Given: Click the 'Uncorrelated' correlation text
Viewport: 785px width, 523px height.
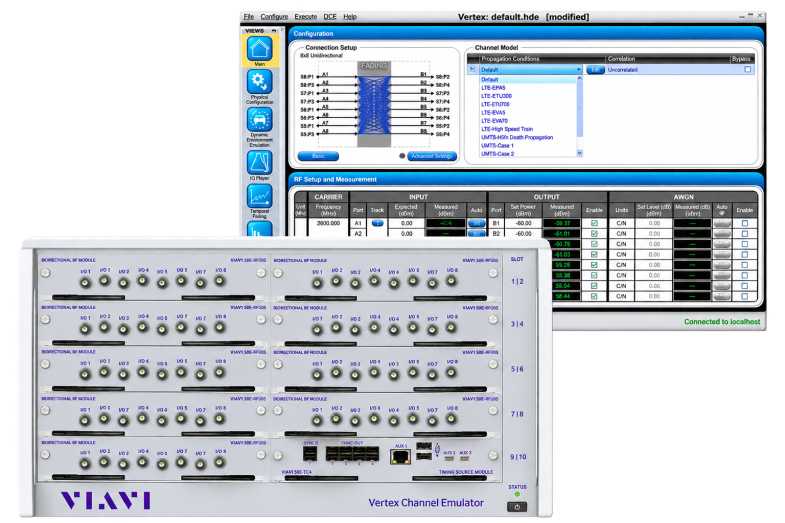Looking at the screenshot, I should coord(622,70).
